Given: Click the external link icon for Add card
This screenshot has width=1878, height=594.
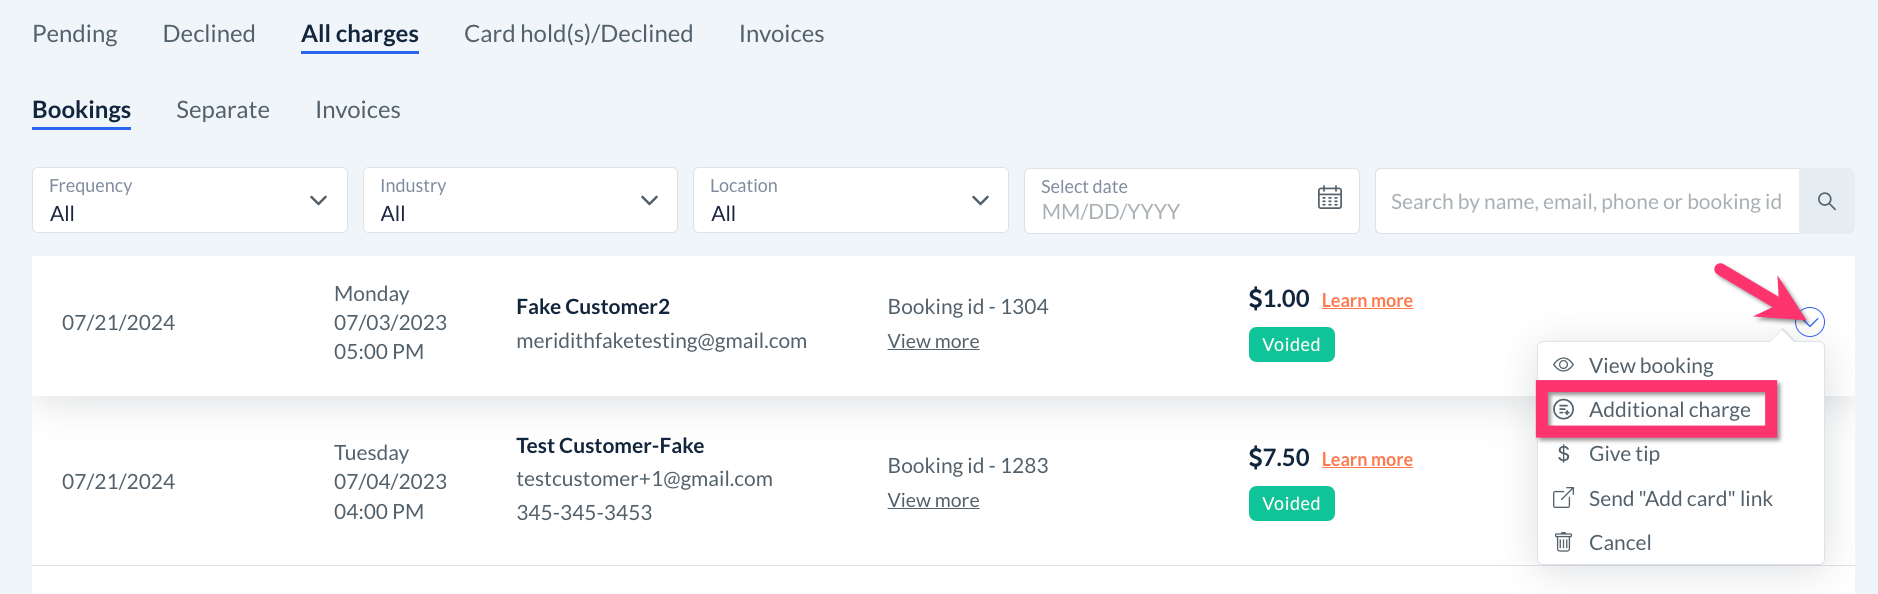Looking at the screenshot, I should [x=1563, y=498].
